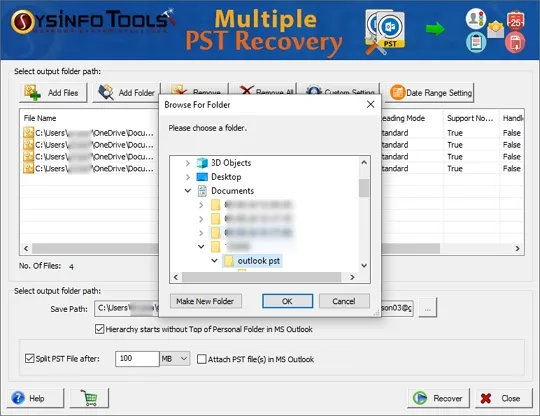Select the second file row icon
Viewport: 540px width, 416px height.
pos(28,145)
